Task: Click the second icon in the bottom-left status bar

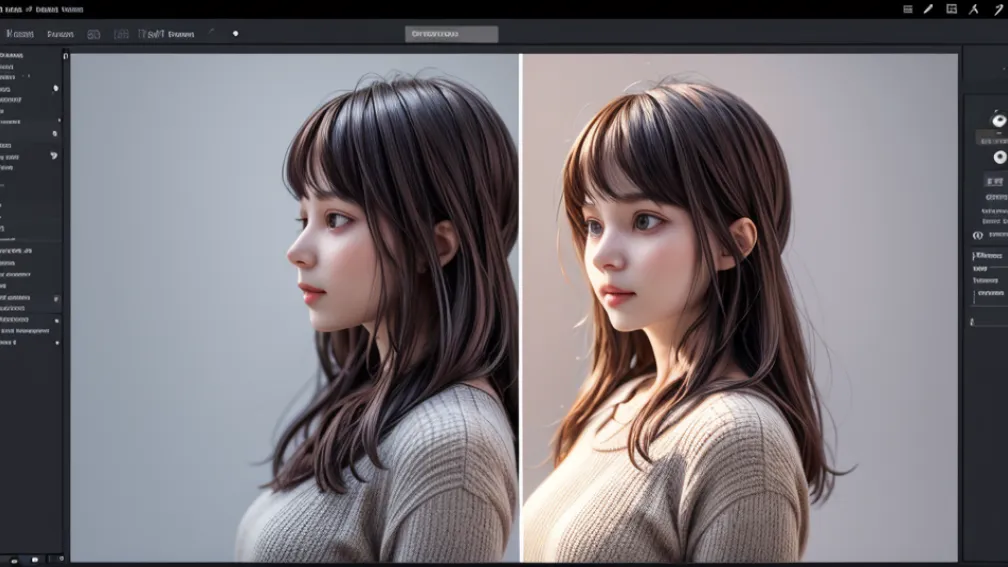Action: (x=35, y=560)
